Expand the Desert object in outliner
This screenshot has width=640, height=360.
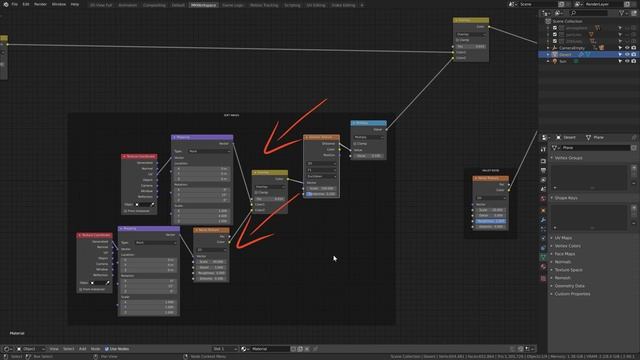(x=548, y=54)
